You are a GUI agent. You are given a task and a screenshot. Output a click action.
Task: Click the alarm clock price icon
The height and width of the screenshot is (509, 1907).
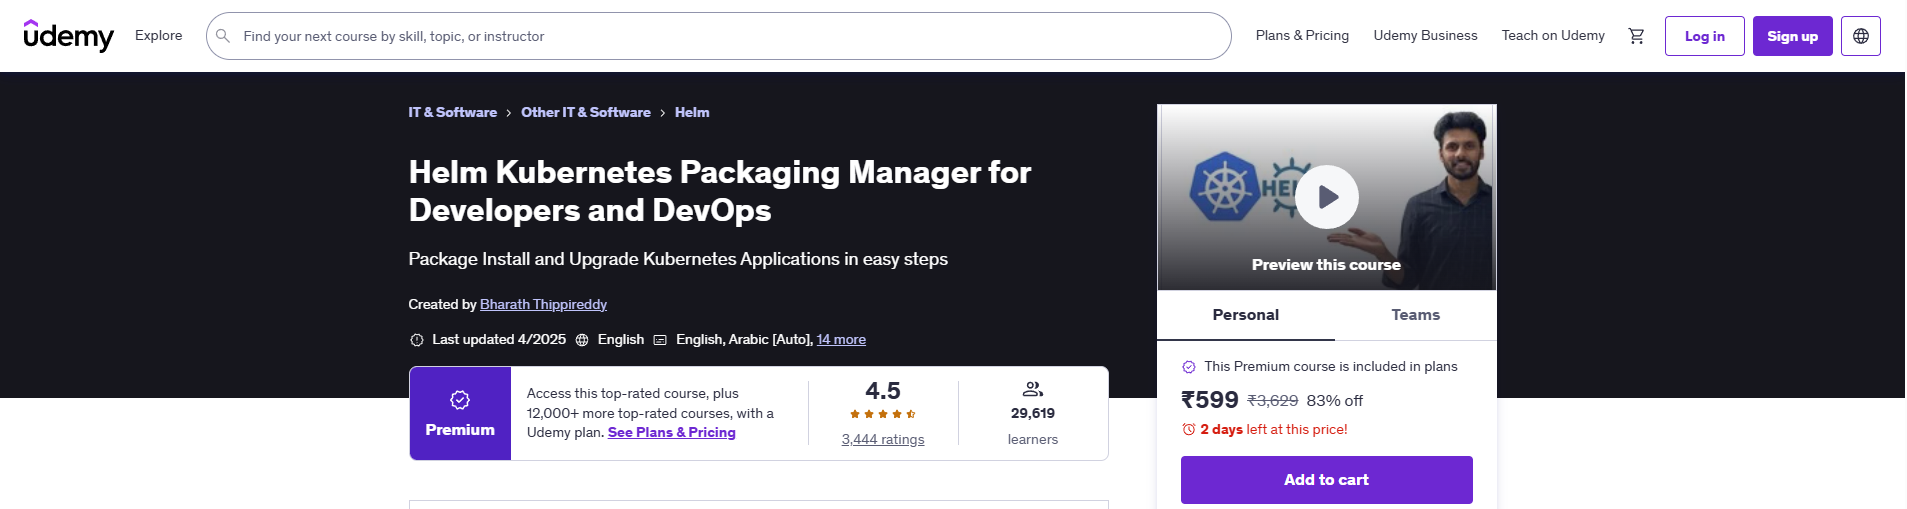[1189, 429]
